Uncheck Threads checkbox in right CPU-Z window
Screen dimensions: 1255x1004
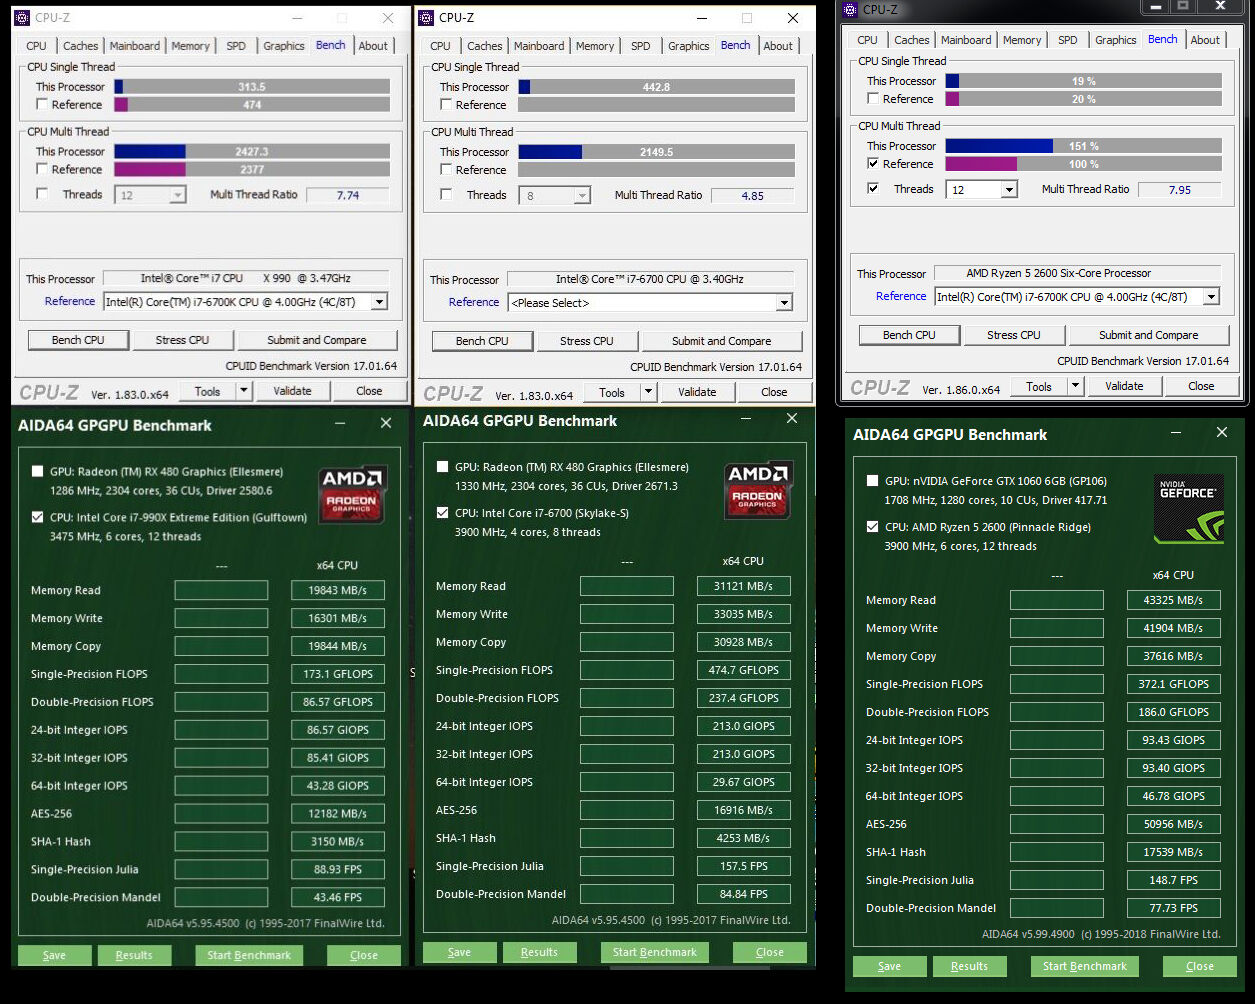point(873,188)
